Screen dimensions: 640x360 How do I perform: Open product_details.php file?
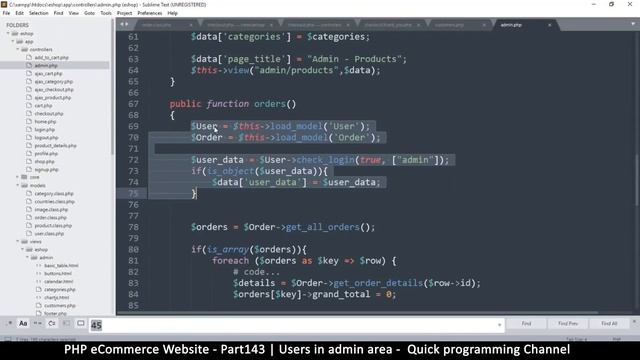click(x=55, y=146)
